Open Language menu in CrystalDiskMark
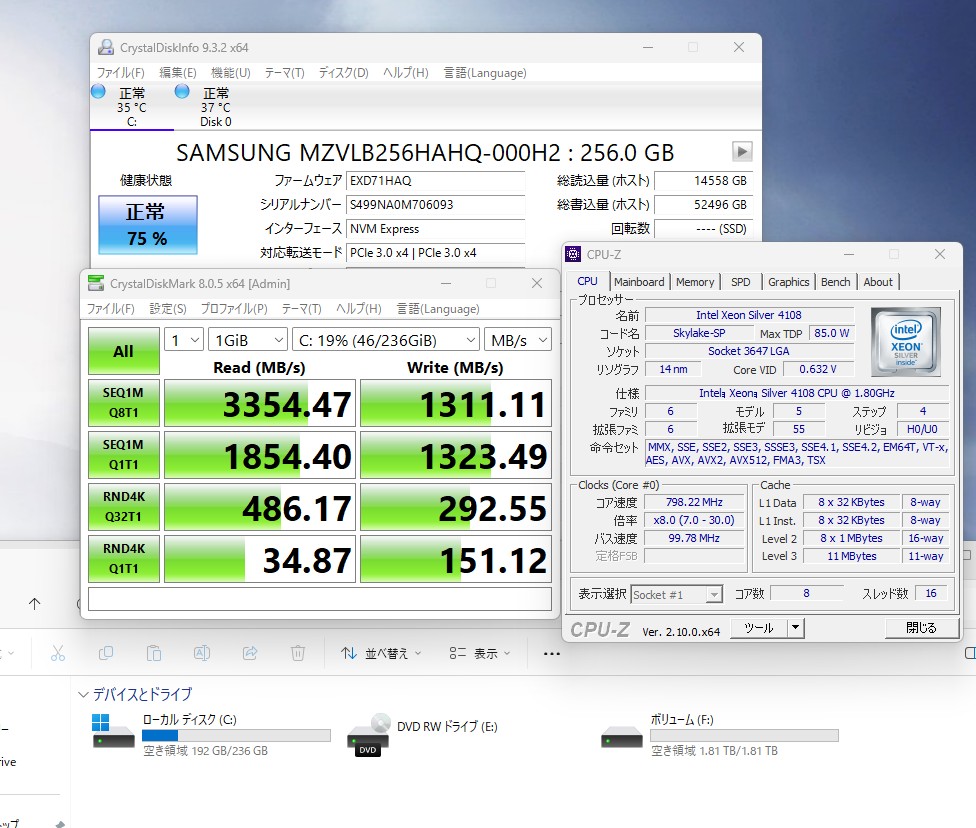The height and width of the screenshot is (828, 976). pos(438,309)
